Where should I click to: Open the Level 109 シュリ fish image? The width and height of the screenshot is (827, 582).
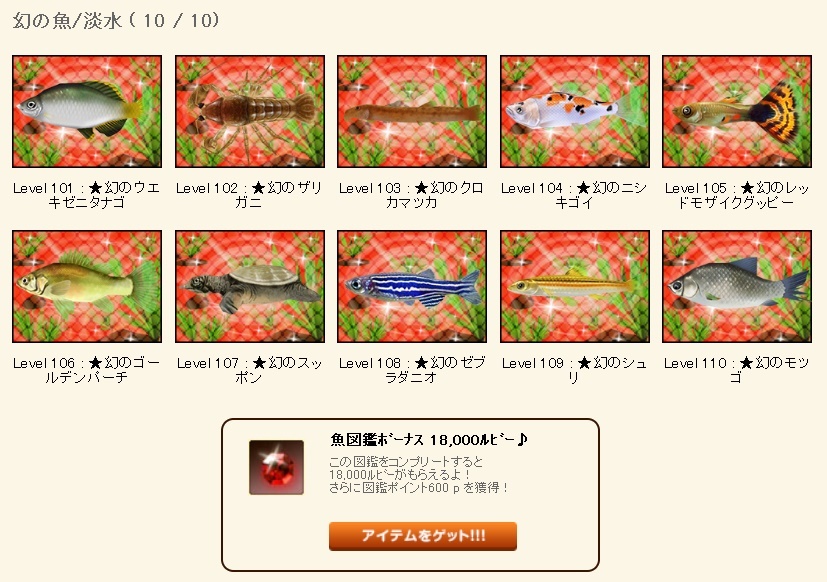[x=575, y=287]
